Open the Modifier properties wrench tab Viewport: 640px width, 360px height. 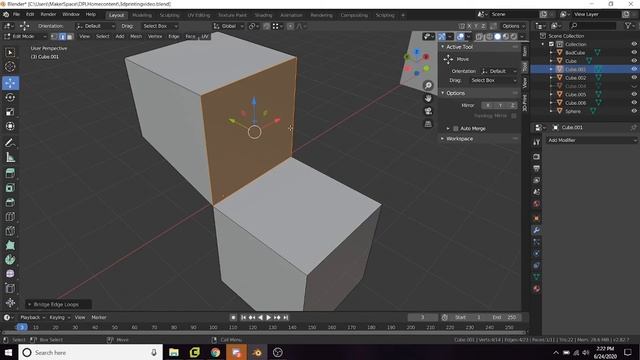[x=536, y=230]
